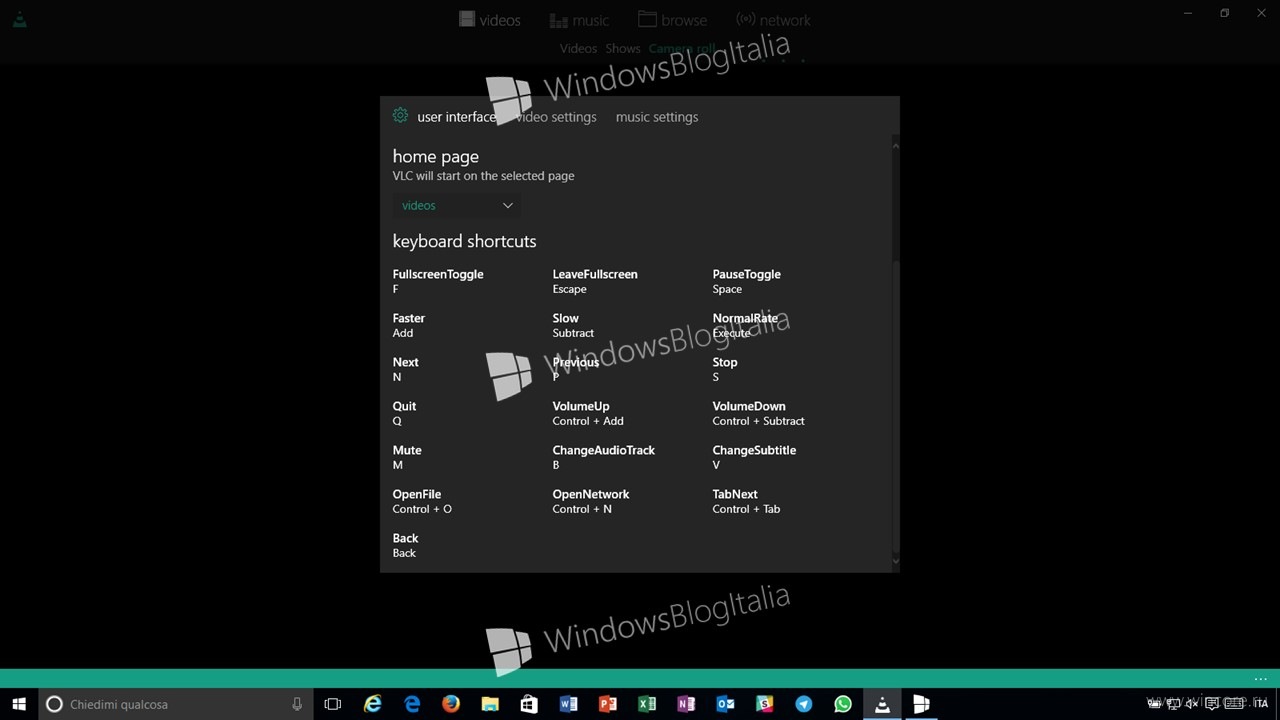Click the VolumeUp shortcut entry

[x=588, y=413]
